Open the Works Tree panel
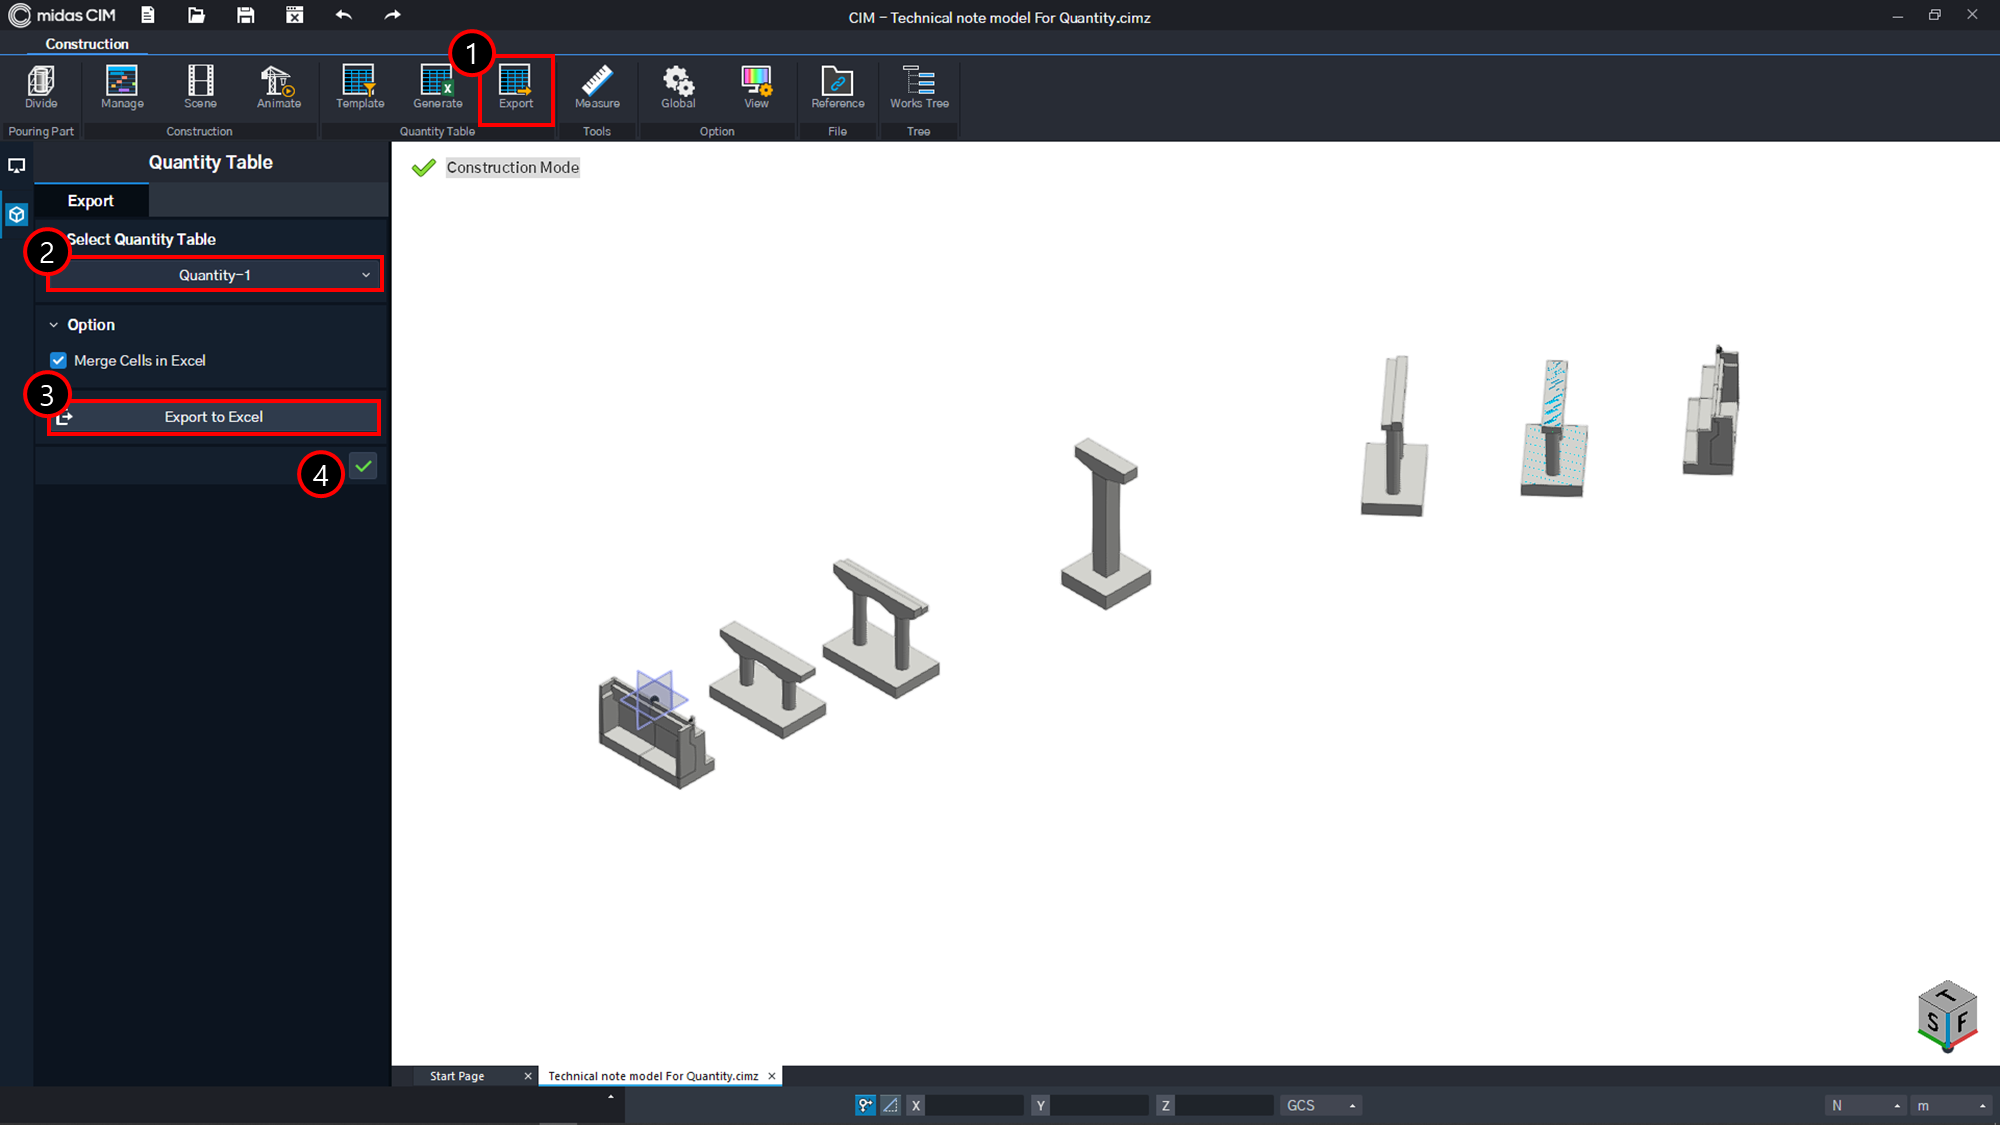Image resolution: width=2000 pixels, height=1125 pixels. click(x=918, y=88)
